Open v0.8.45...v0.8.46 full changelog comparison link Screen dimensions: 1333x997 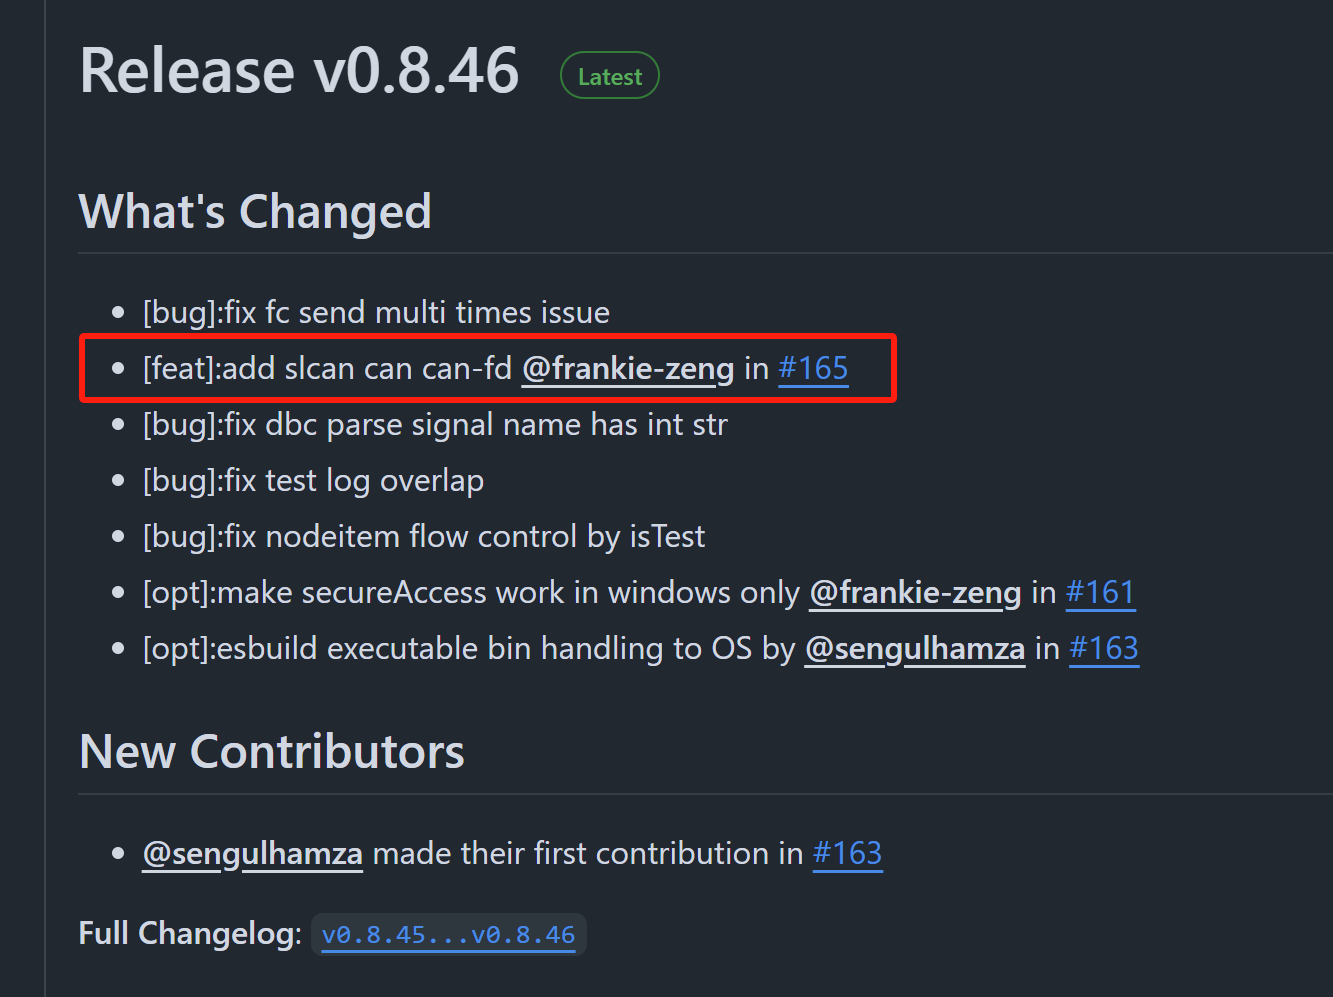[x=448, y=935]
